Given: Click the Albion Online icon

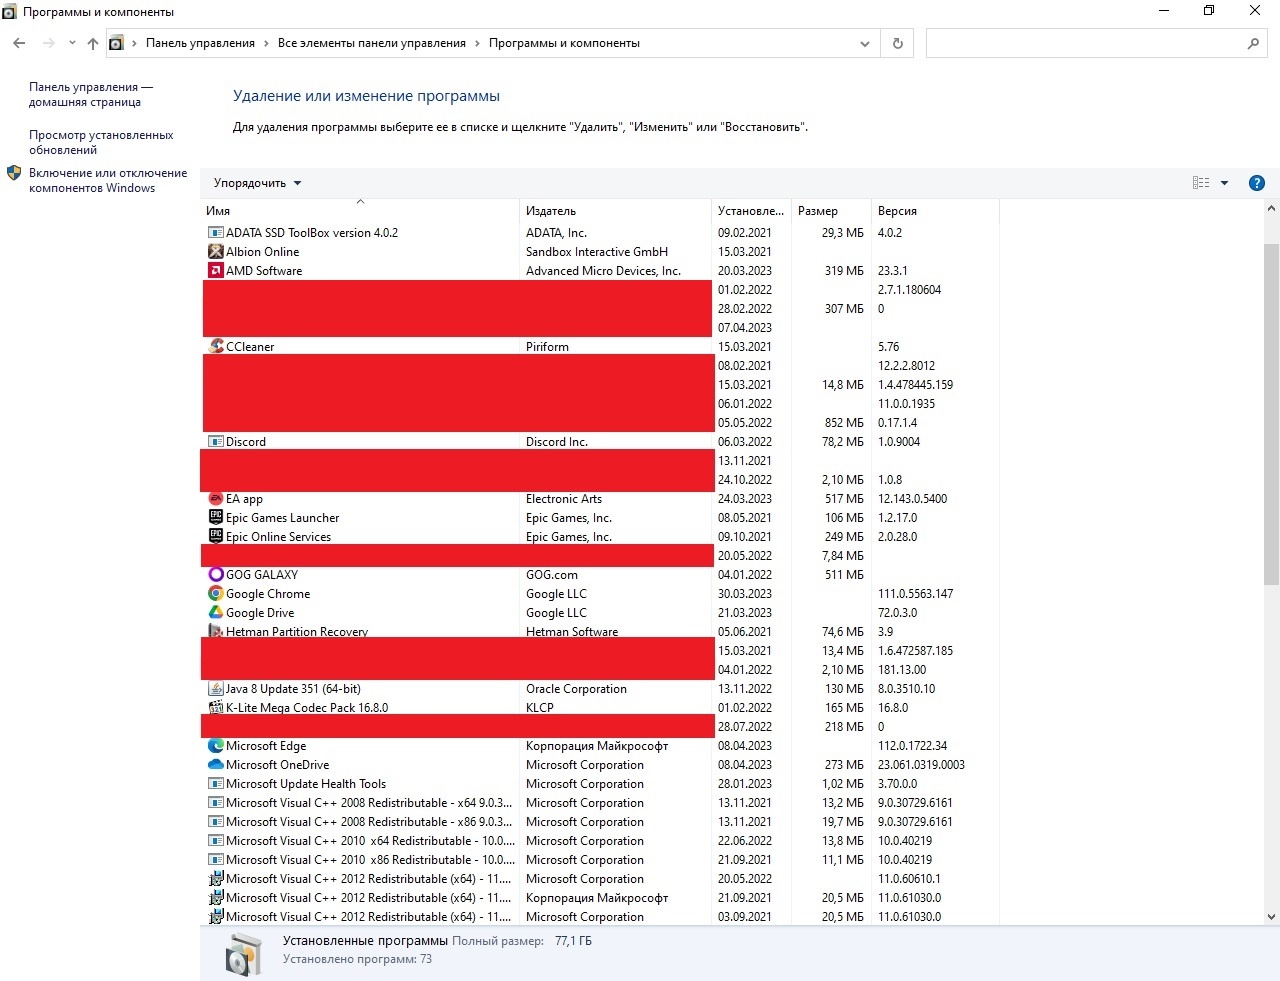Looking at the screenshot, I should [215, 252].
